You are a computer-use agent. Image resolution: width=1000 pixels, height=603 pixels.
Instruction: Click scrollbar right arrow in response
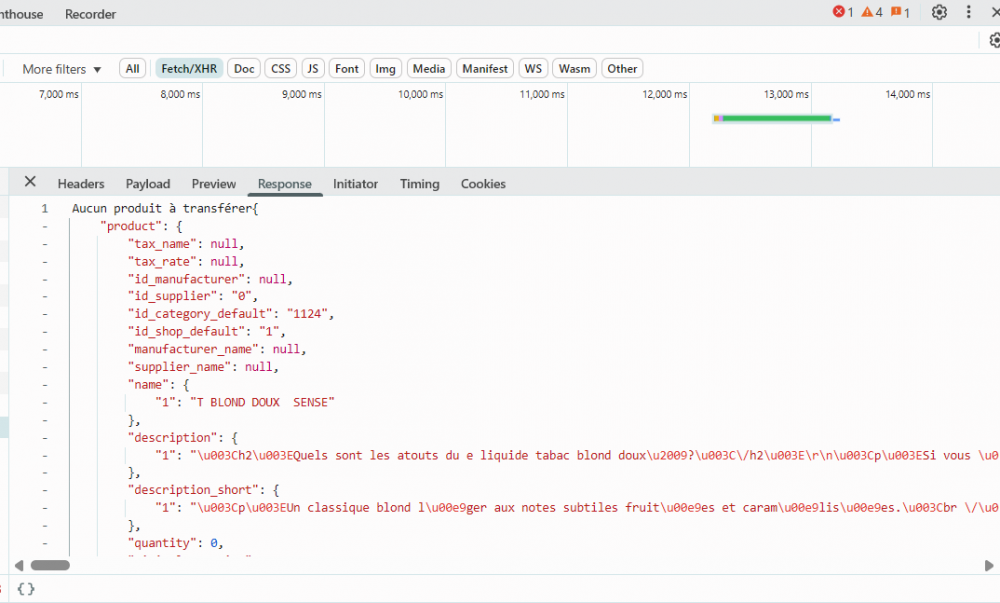[989, 565]
